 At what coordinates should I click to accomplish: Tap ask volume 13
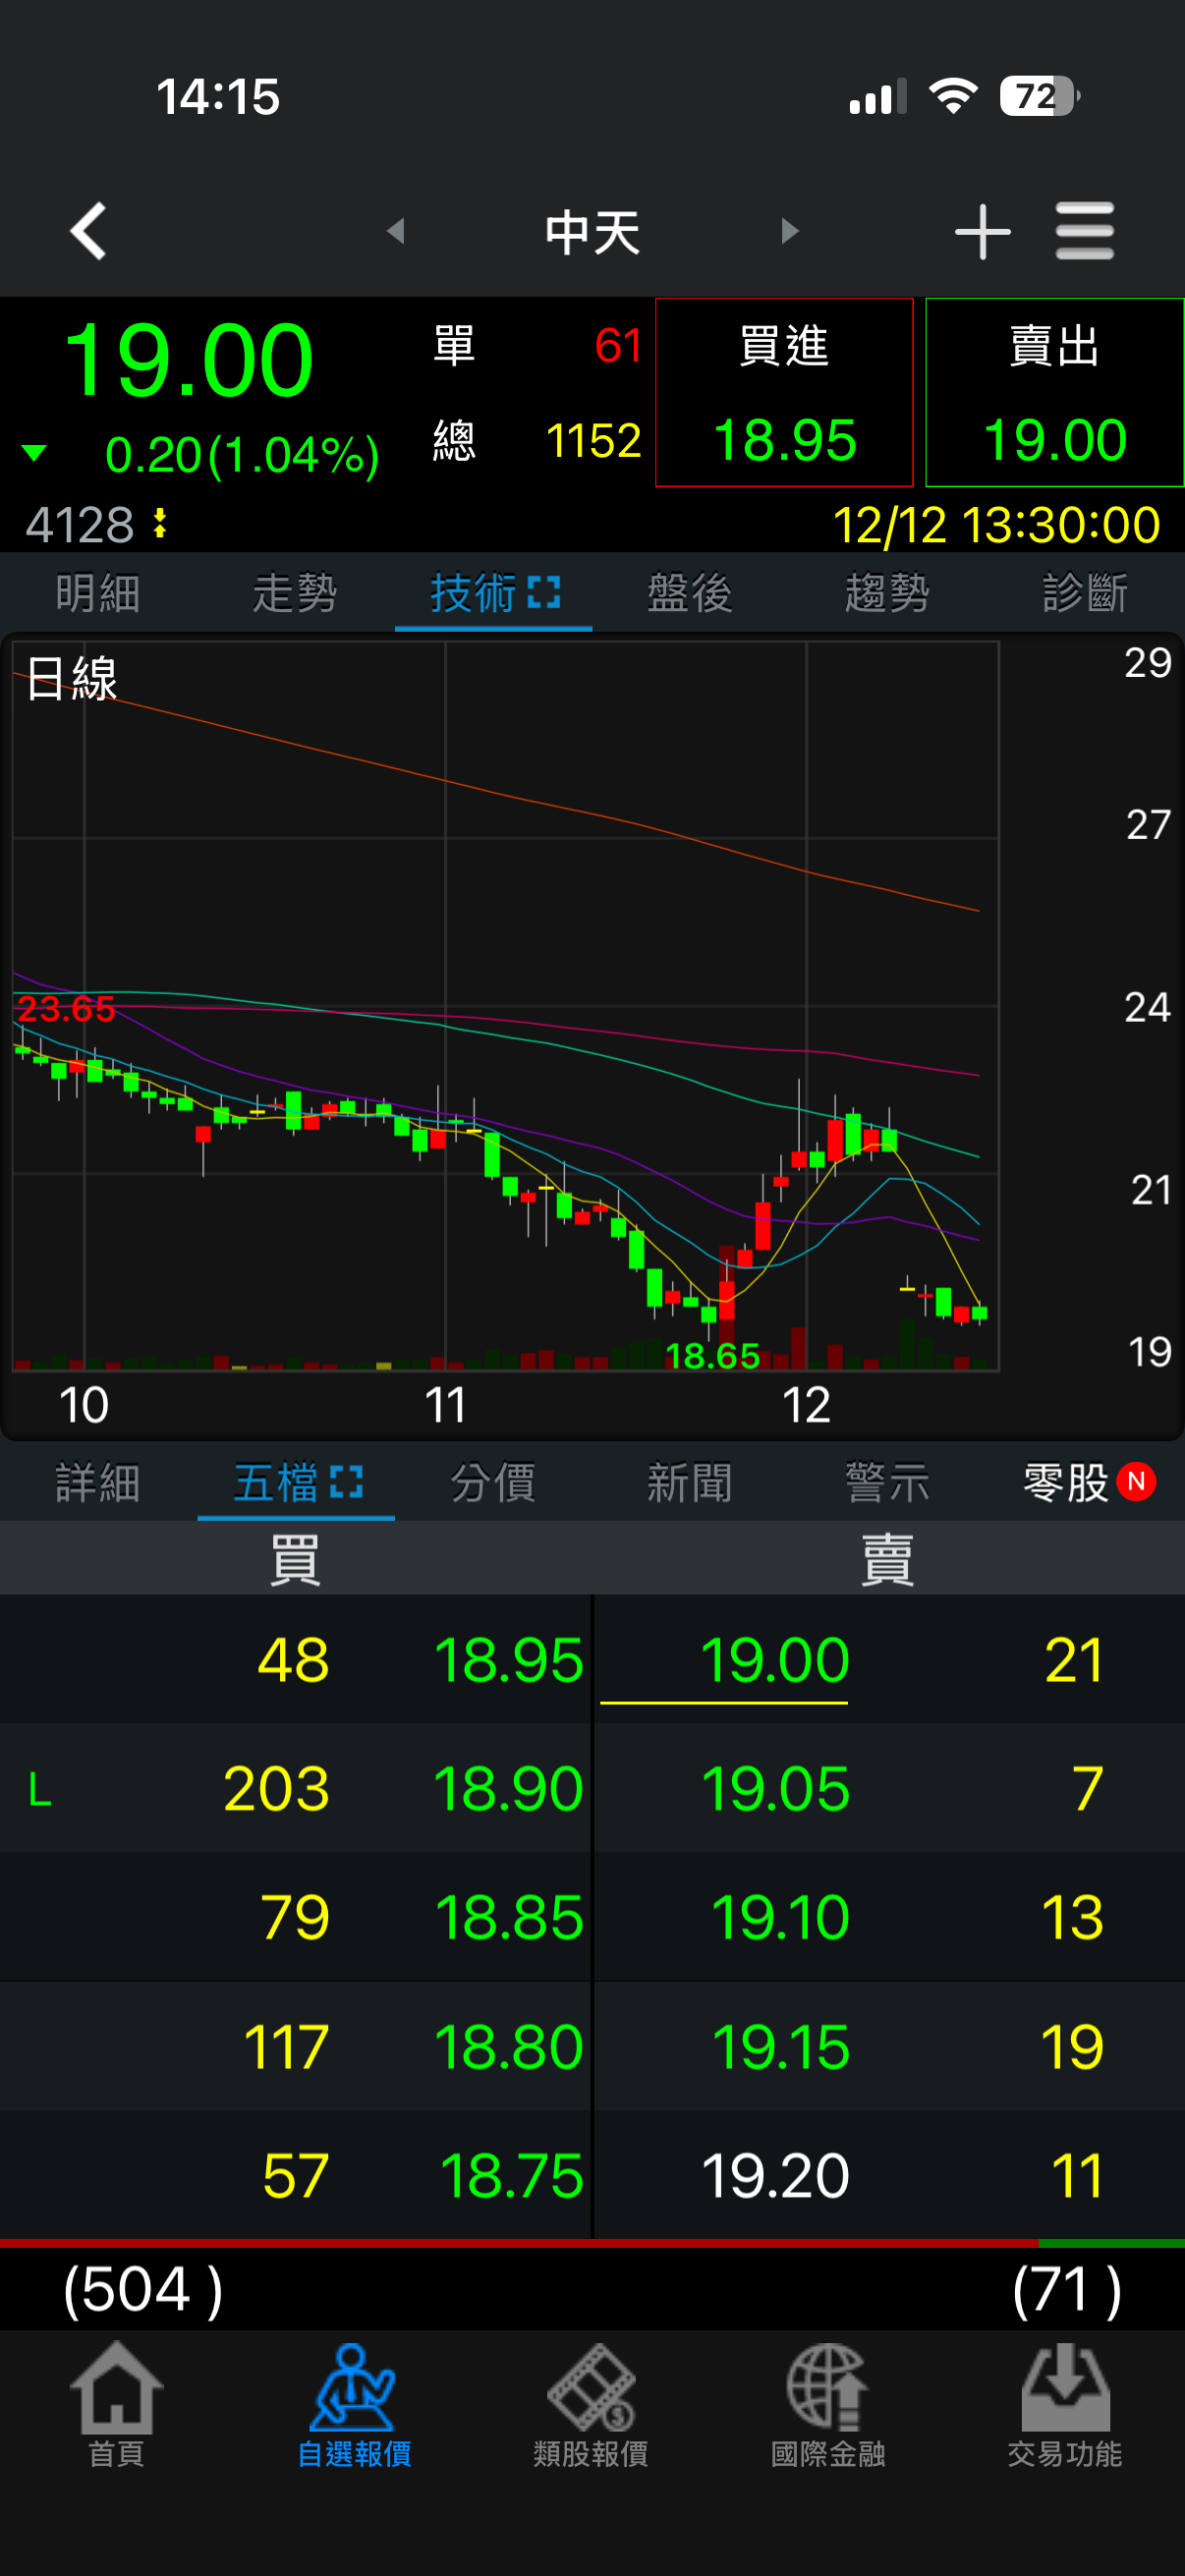1072,1918
